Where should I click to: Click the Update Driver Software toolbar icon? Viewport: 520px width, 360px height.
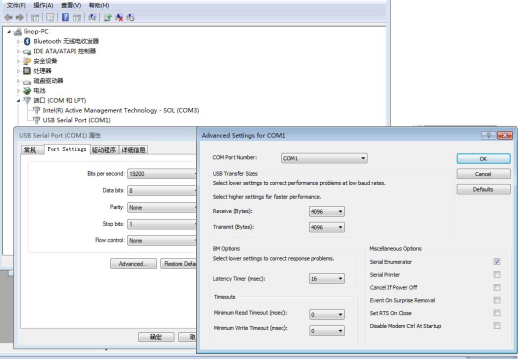coord(108,17)
